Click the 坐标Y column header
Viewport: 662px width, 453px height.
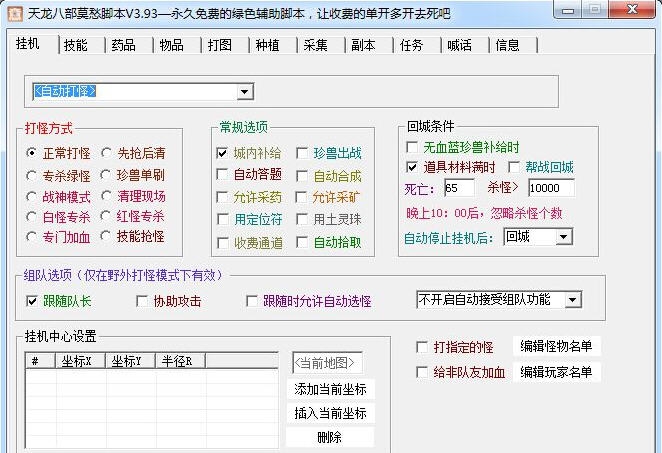[130, 361]
